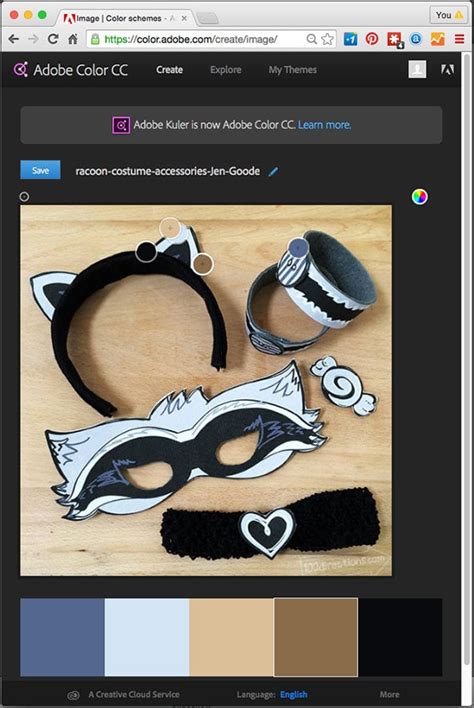Open the English language selector
Image resolution: width=474 pixels, height=708 pixels.
click(x=293, y=694)
